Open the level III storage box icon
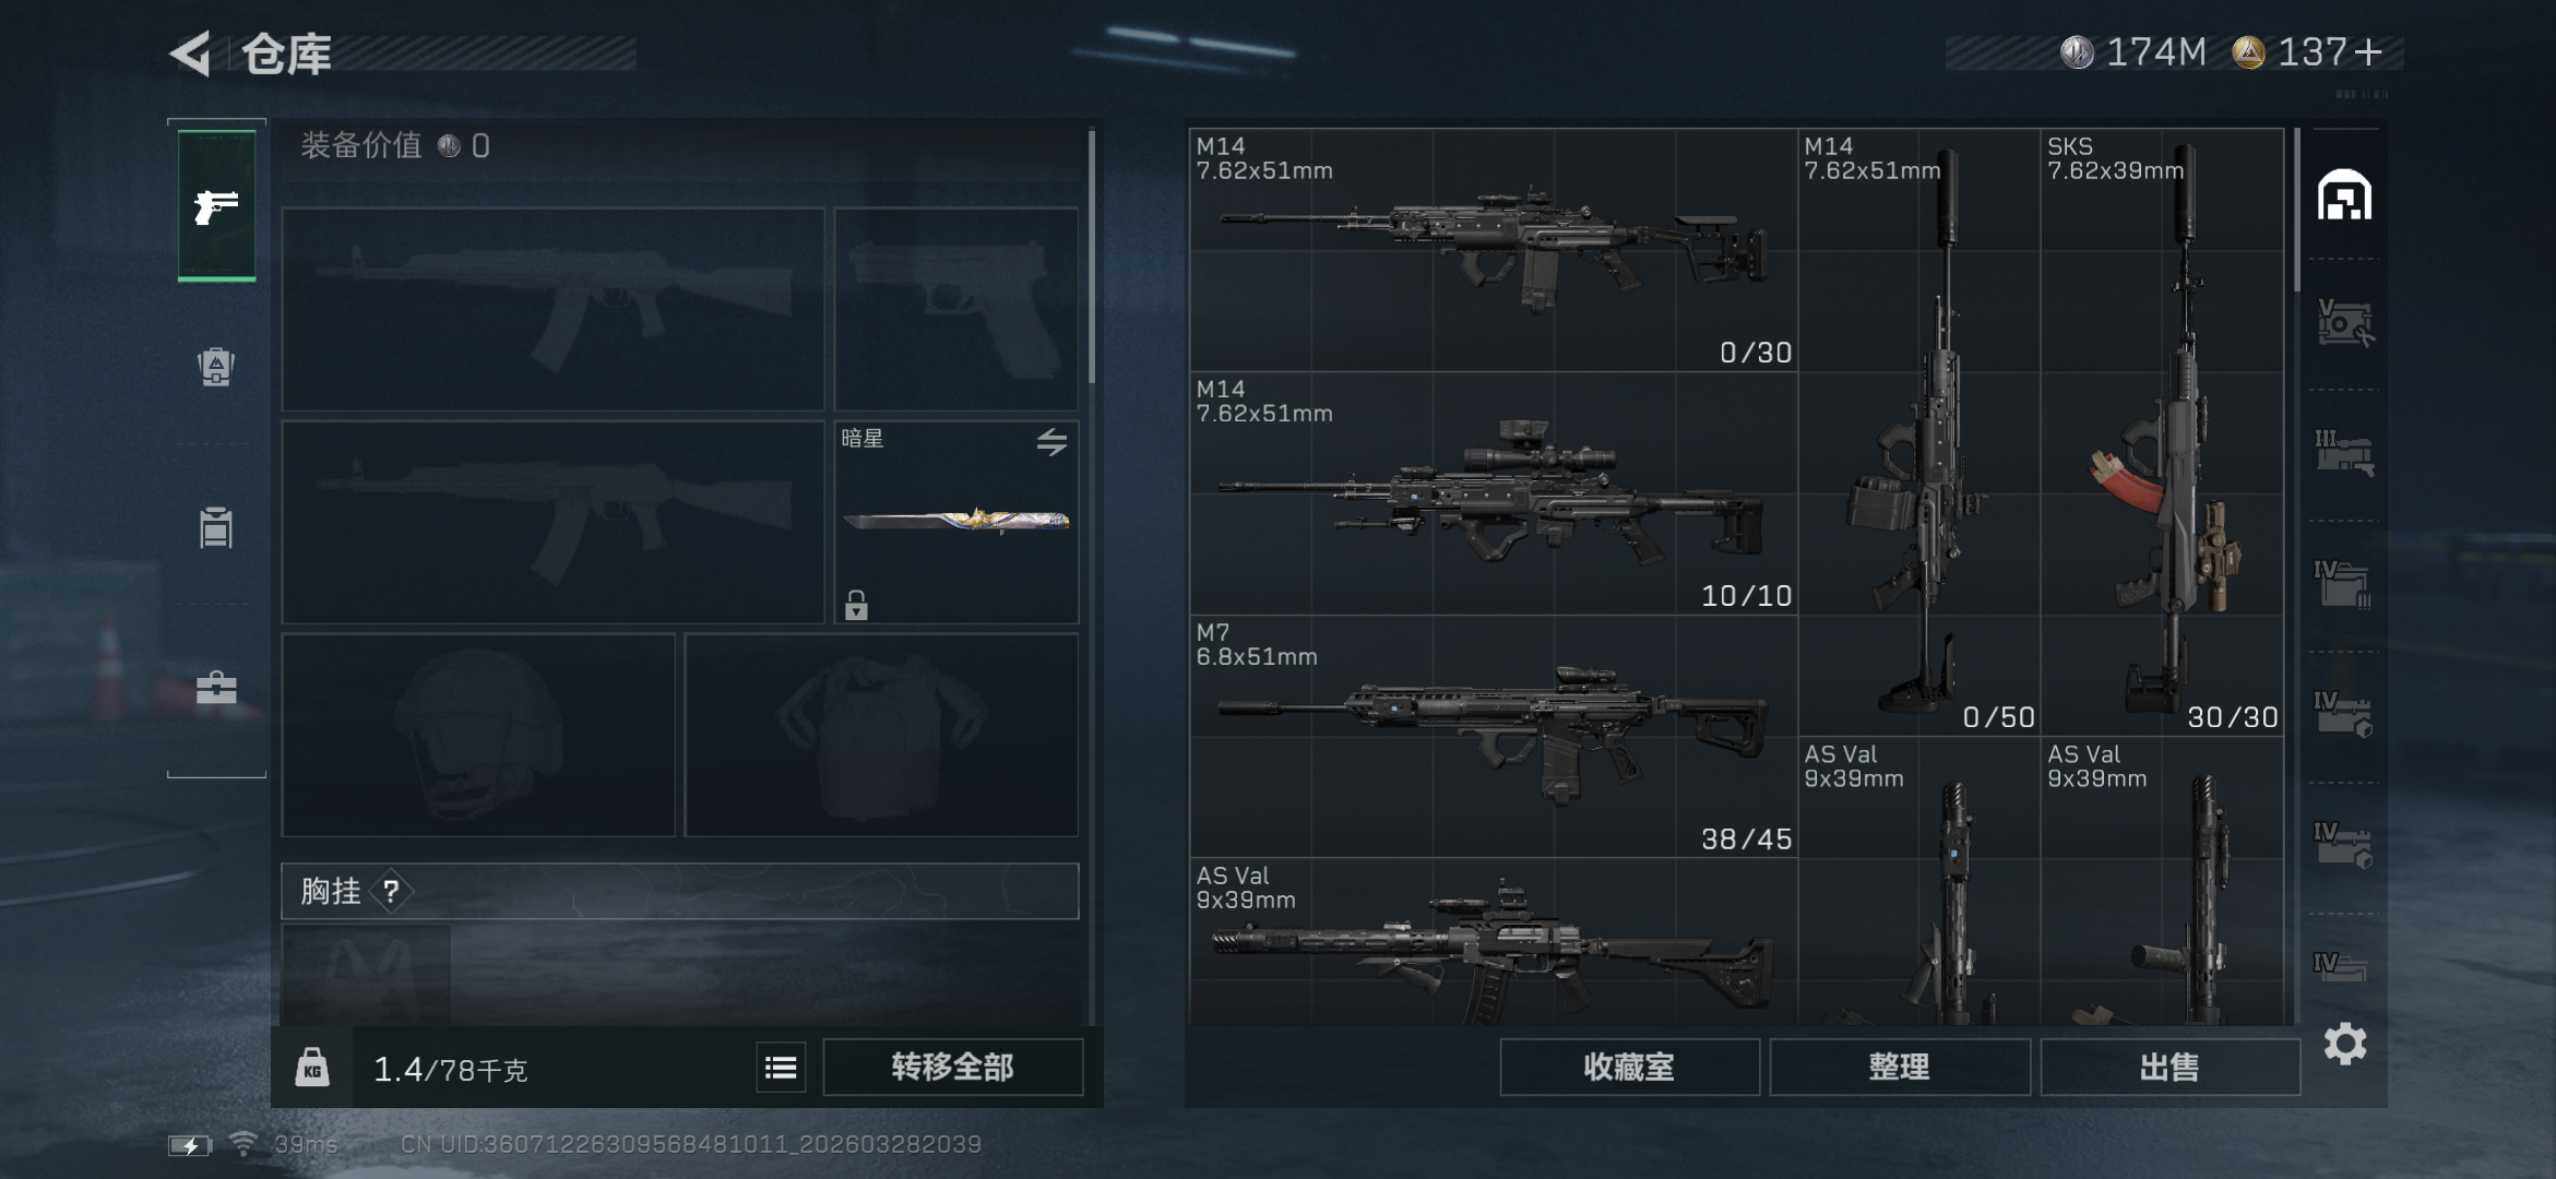 point(2344,453)
